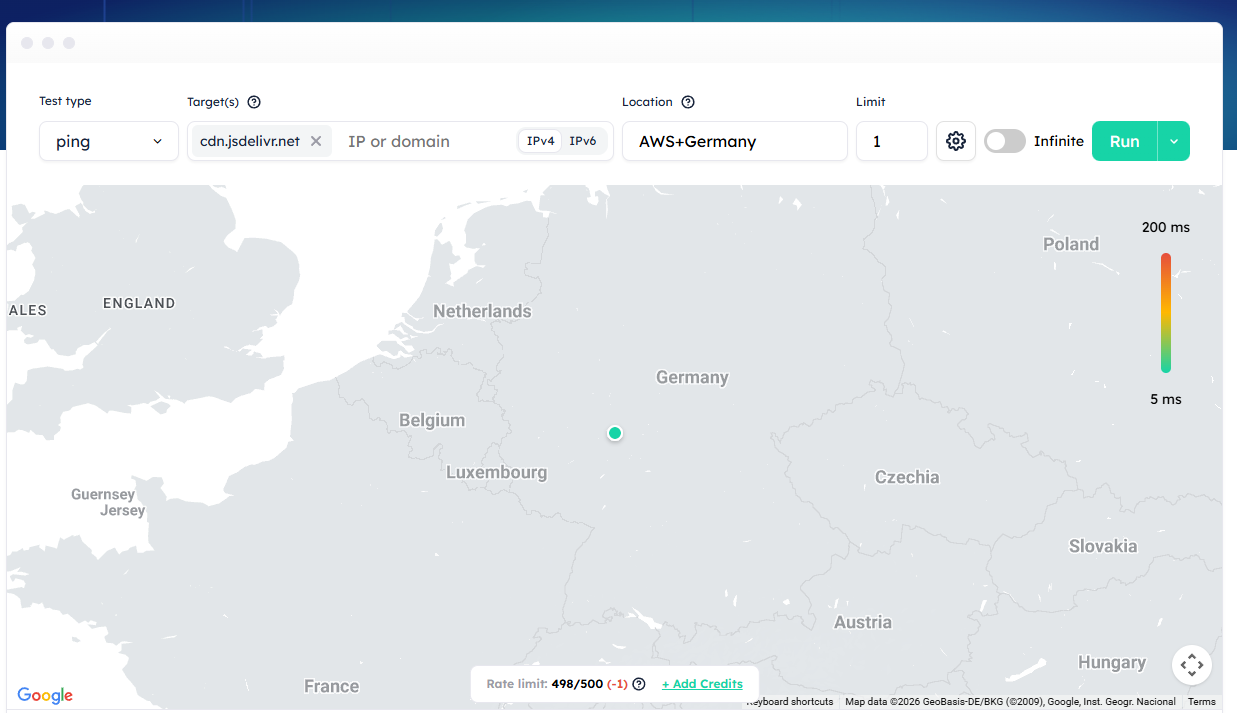Click the Belgium map label
This screenshot has height=713, width=1237.
[432, 420]
